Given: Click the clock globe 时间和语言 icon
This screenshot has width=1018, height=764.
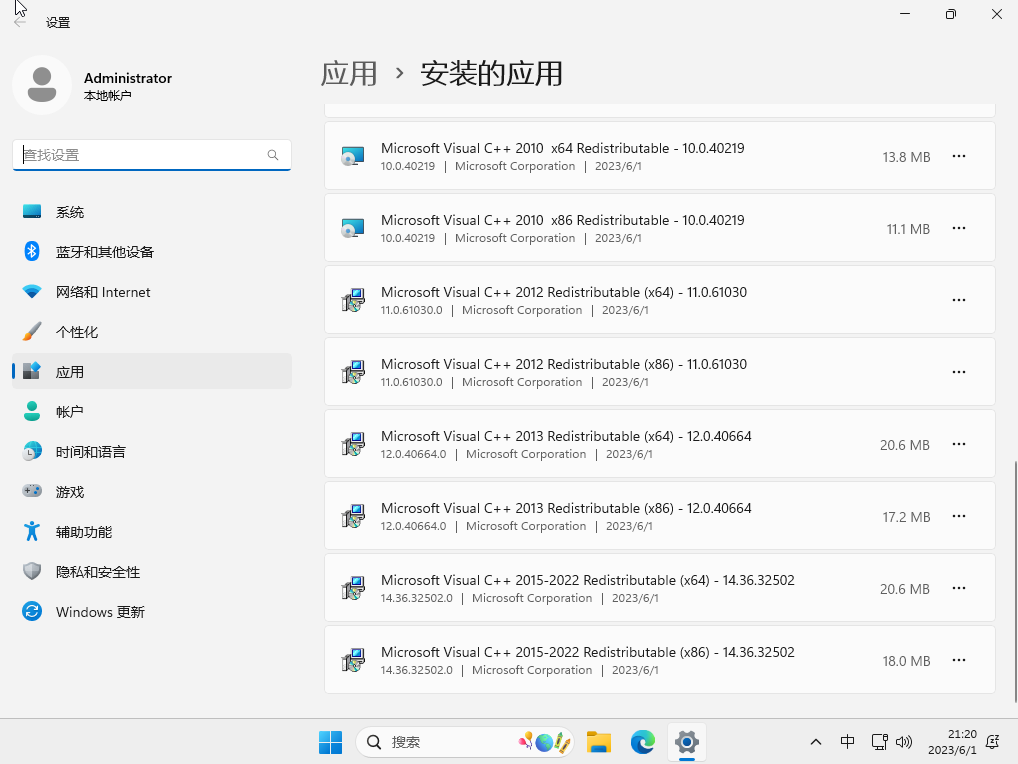Looking at the screenshot, I should (x=32, y=451).
